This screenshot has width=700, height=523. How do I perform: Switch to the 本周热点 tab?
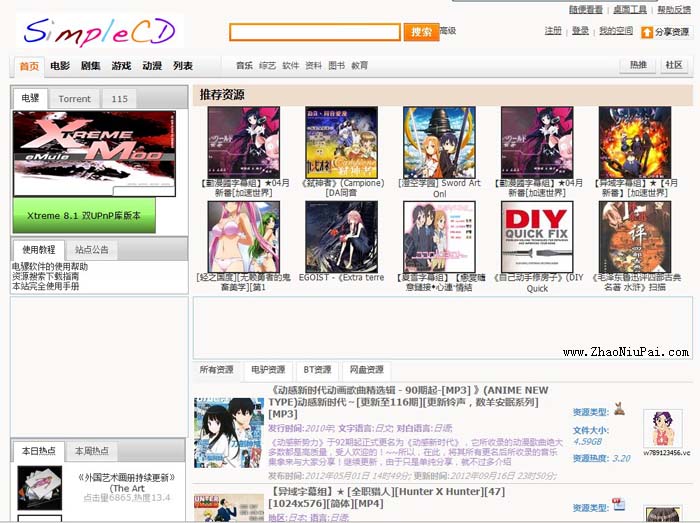coord(92,451)
